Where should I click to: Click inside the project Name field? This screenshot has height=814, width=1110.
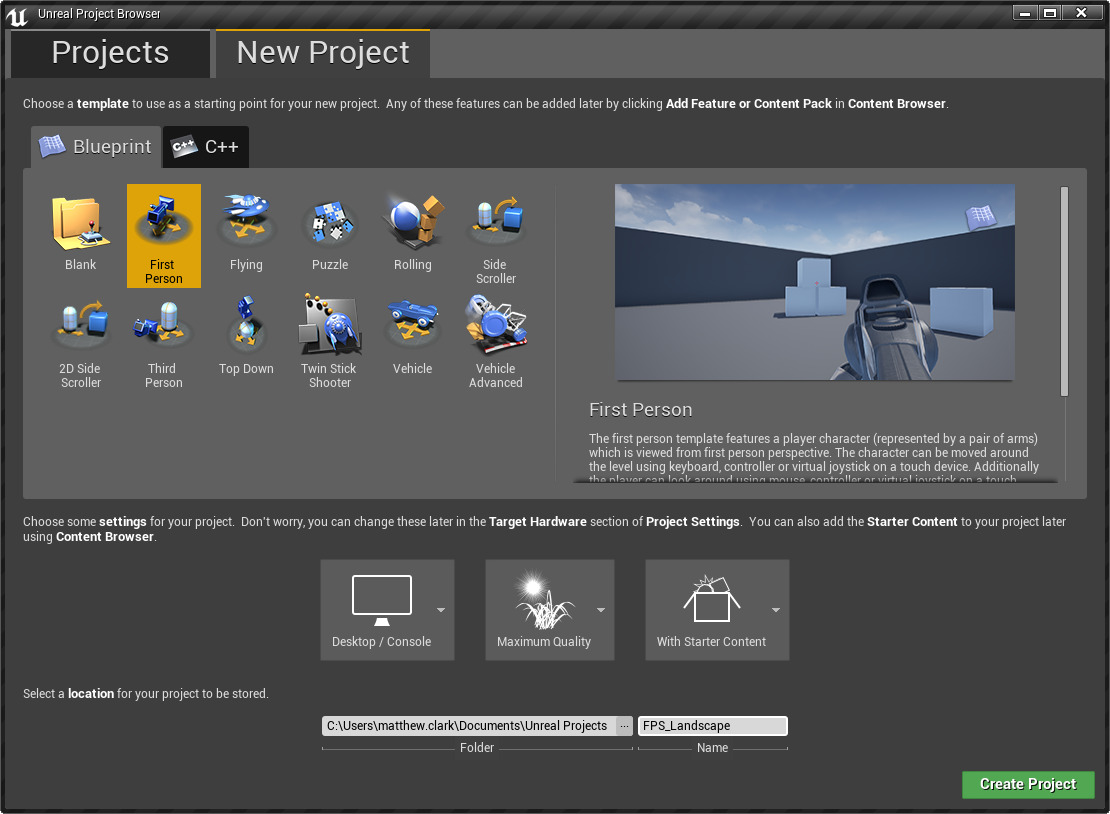[x=712, y=725]
